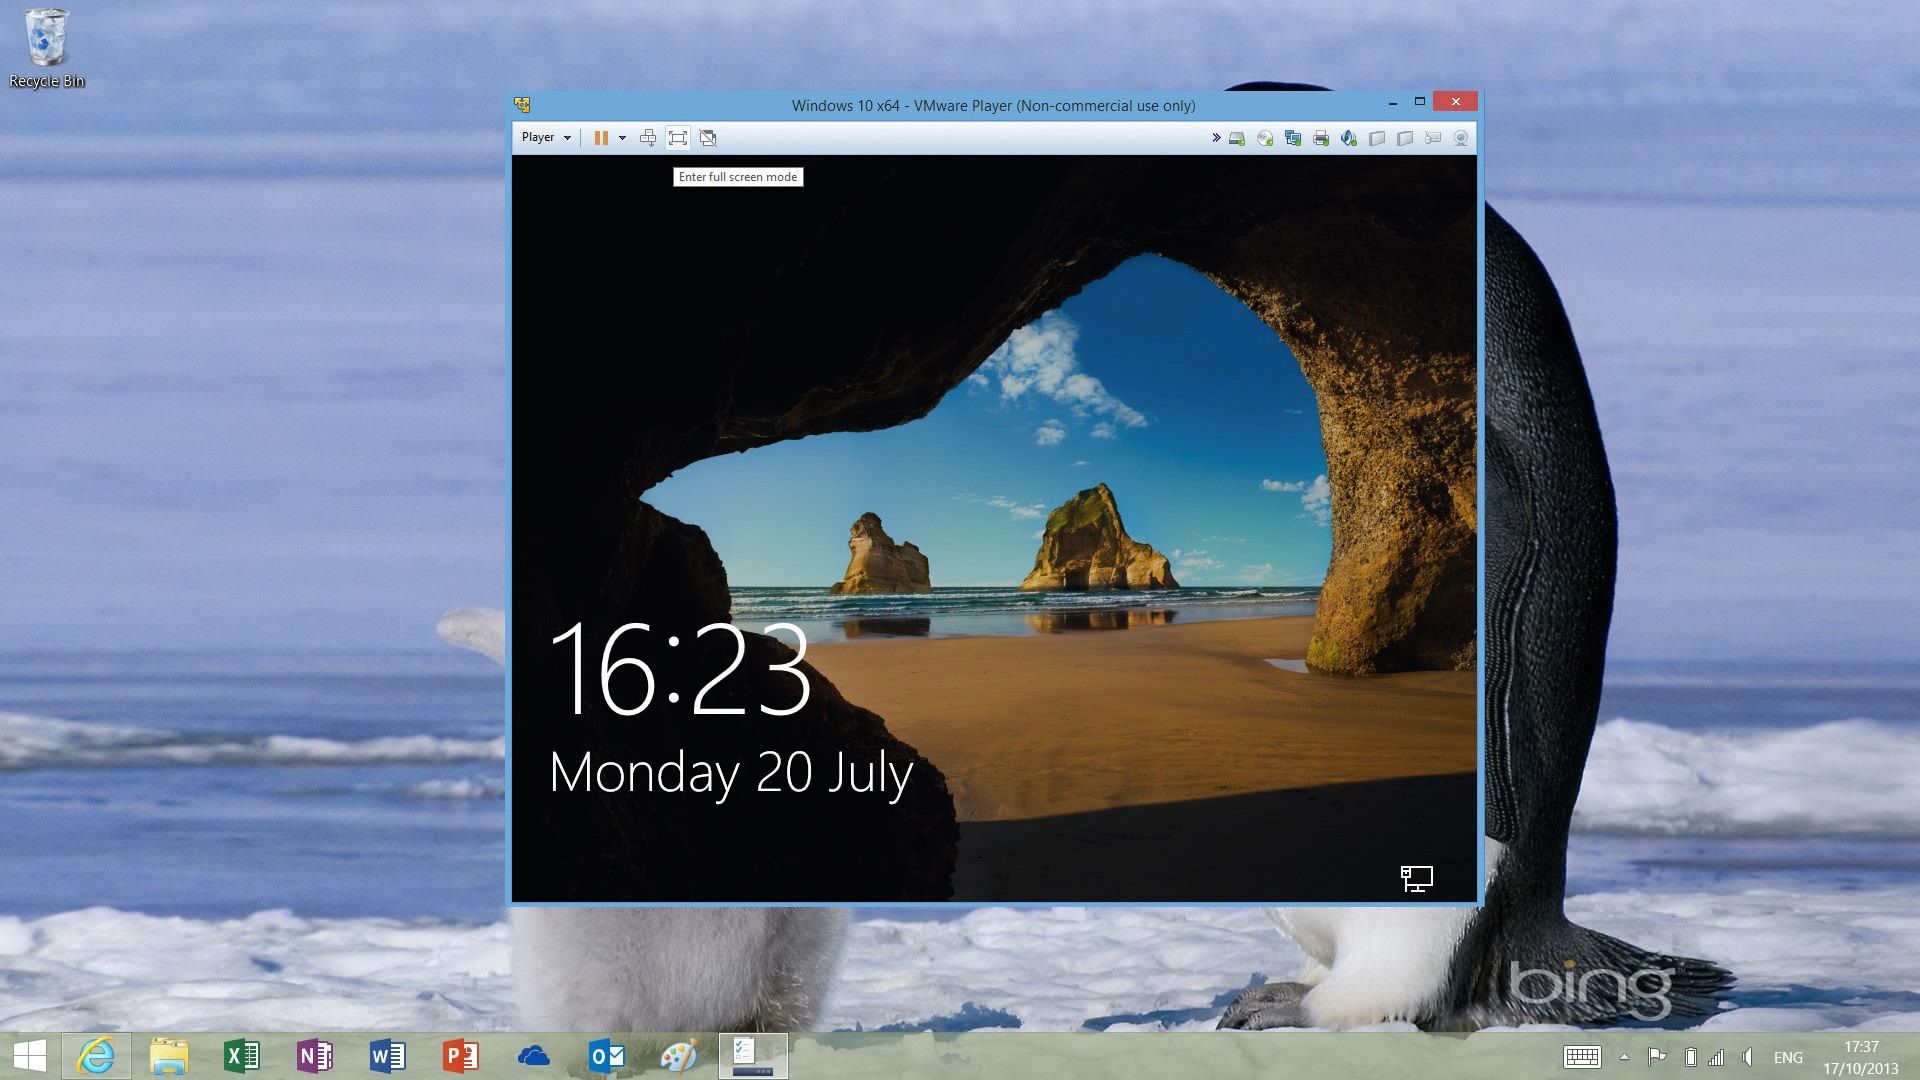Click the Pause/Resume VM button
1920x1080 pixels.
599,136
